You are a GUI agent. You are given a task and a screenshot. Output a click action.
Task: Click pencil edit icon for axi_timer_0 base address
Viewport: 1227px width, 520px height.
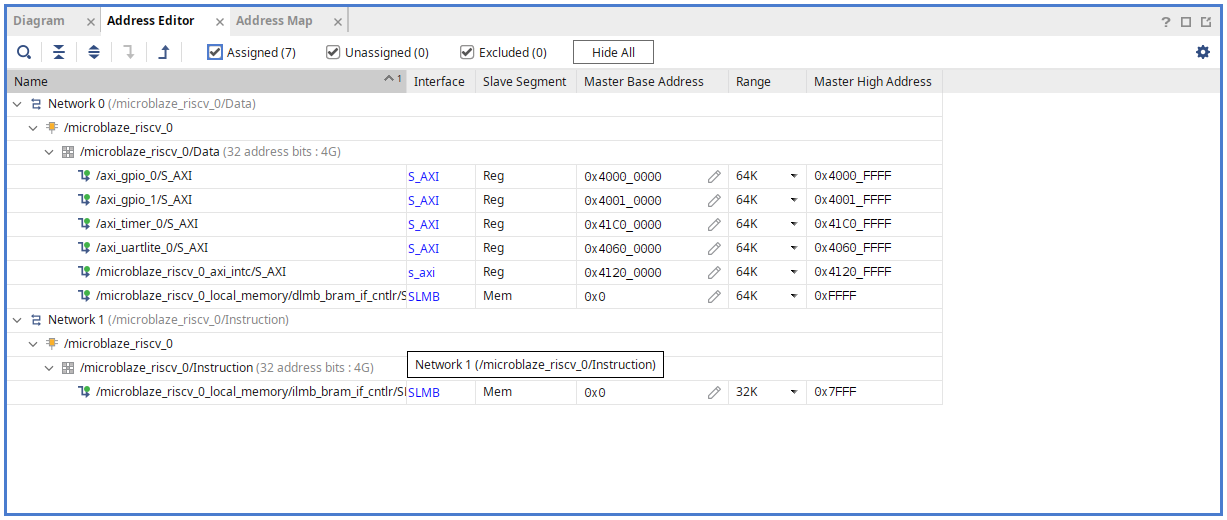pos(714,224)
